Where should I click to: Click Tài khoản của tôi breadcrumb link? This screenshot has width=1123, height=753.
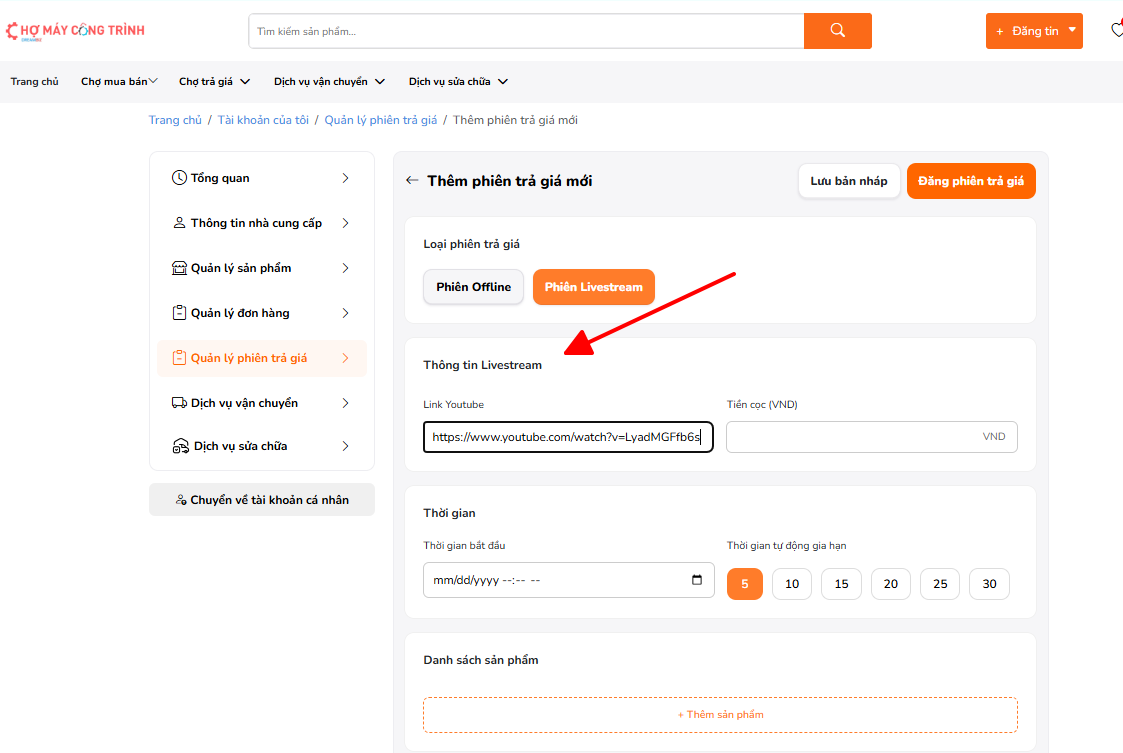click(x=263, y=120)
